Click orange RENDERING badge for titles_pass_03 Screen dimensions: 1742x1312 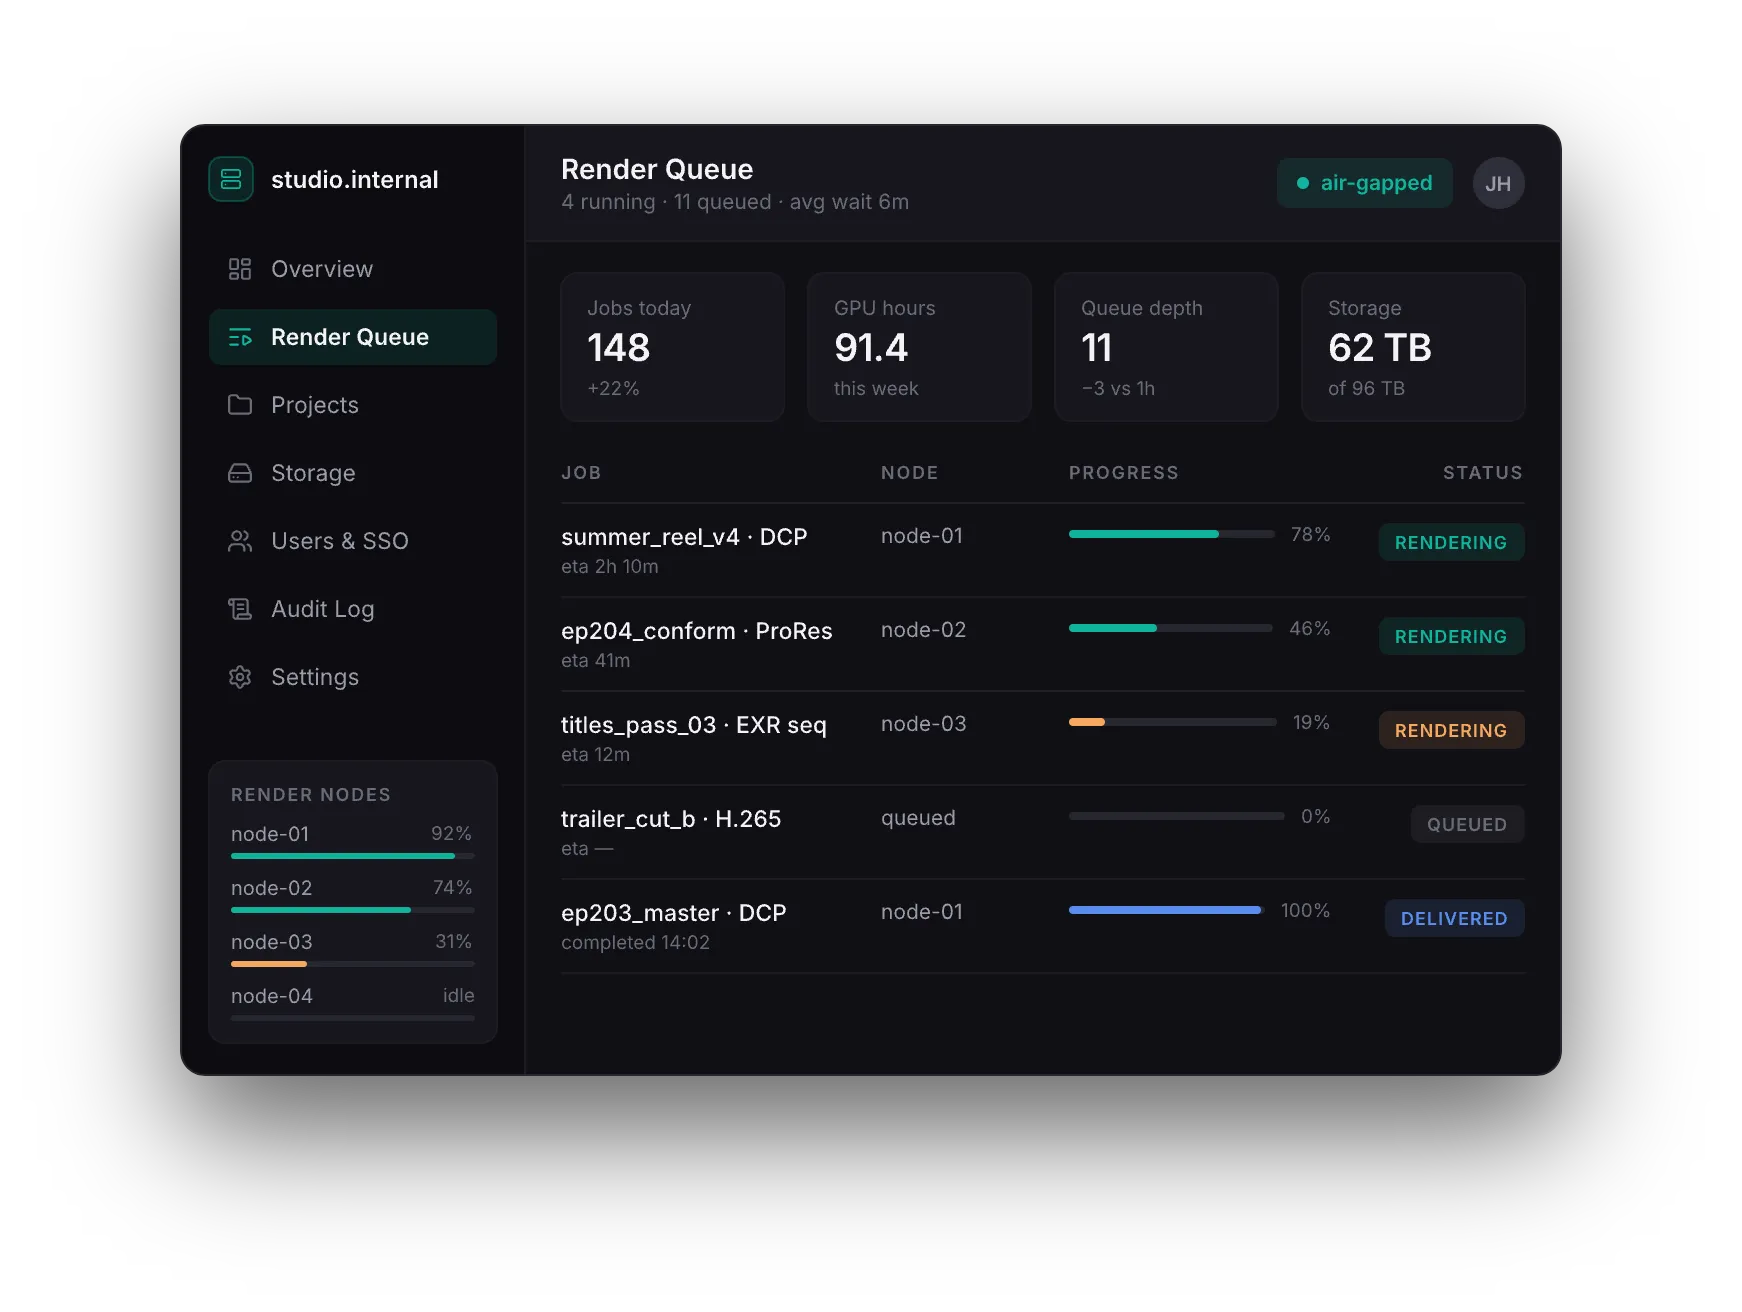pos(1451,730)
